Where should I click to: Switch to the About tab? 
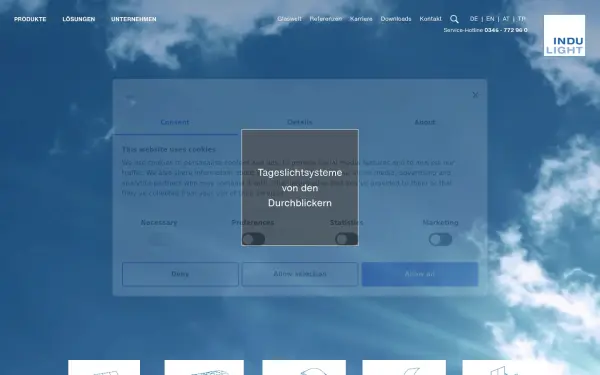425,122
